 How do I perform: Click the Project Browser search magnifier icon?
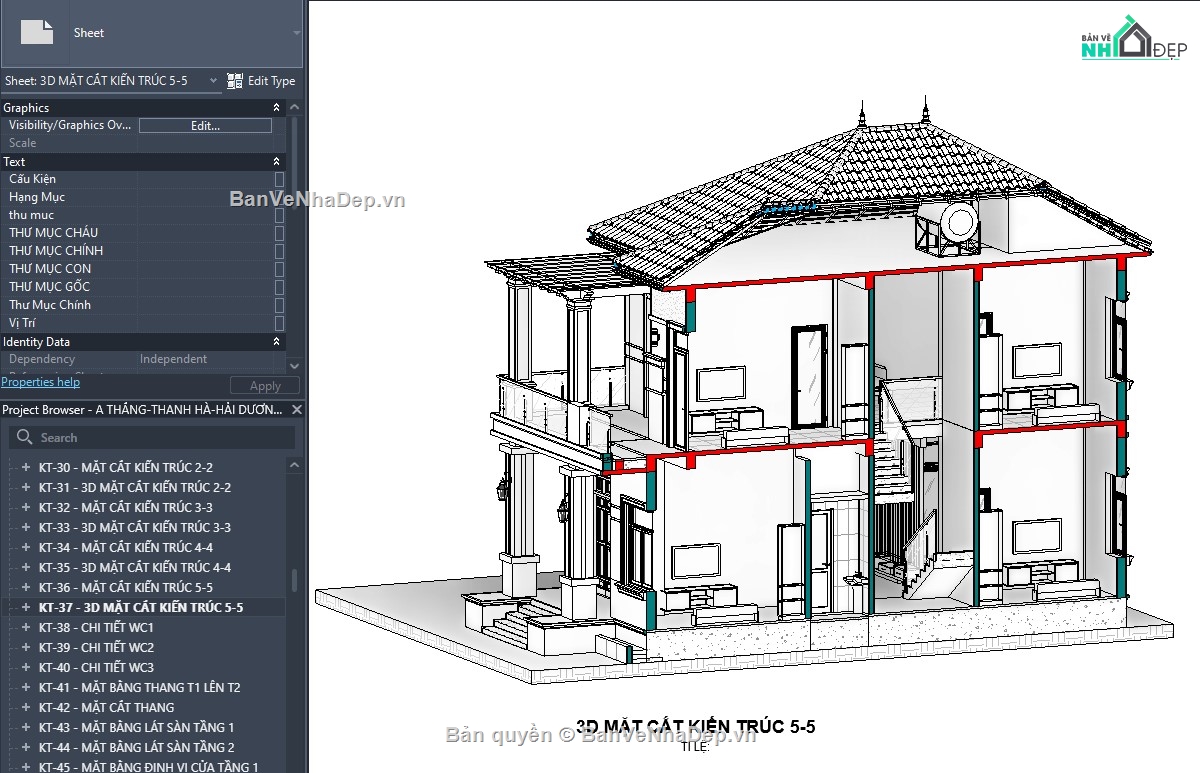click(25, 438)
